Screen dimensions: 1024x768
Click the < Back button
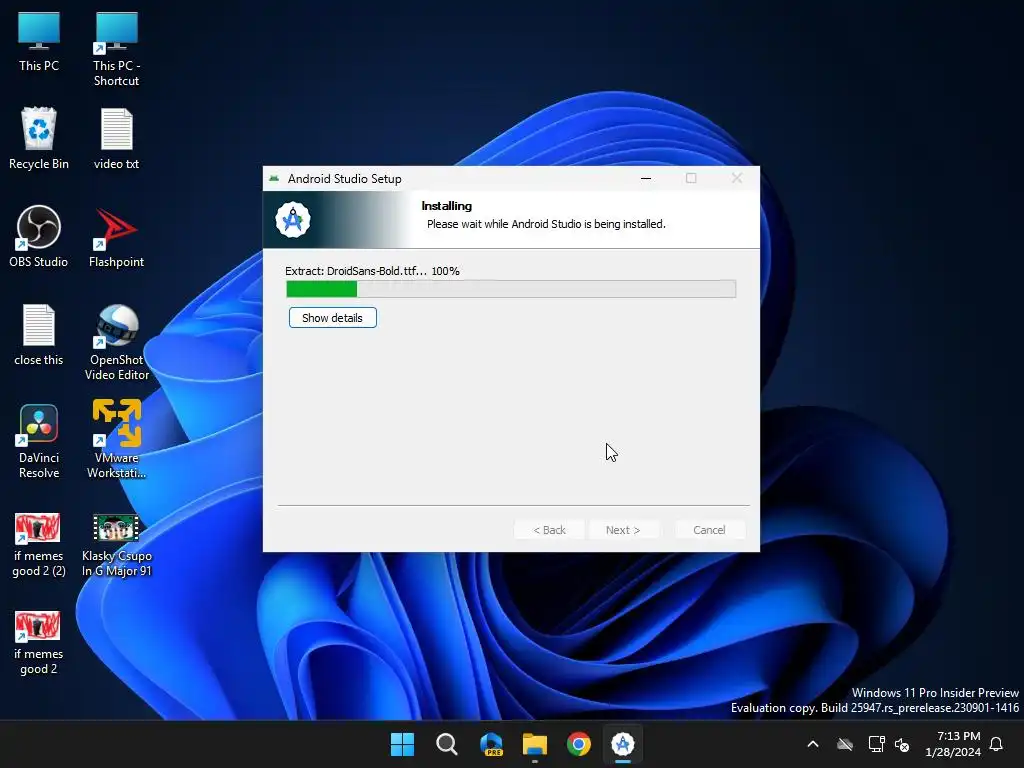pyautogui.click(x=549, y=530)
